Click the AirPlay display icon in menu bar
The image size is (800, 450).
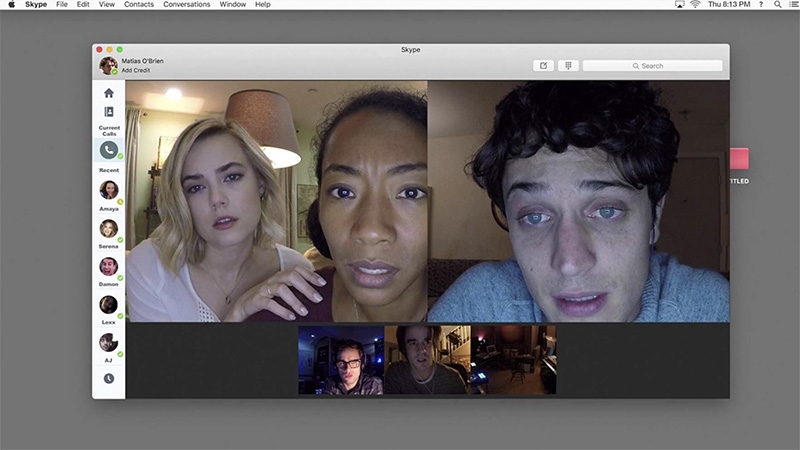pyautogui.click(x=679, y=4)
